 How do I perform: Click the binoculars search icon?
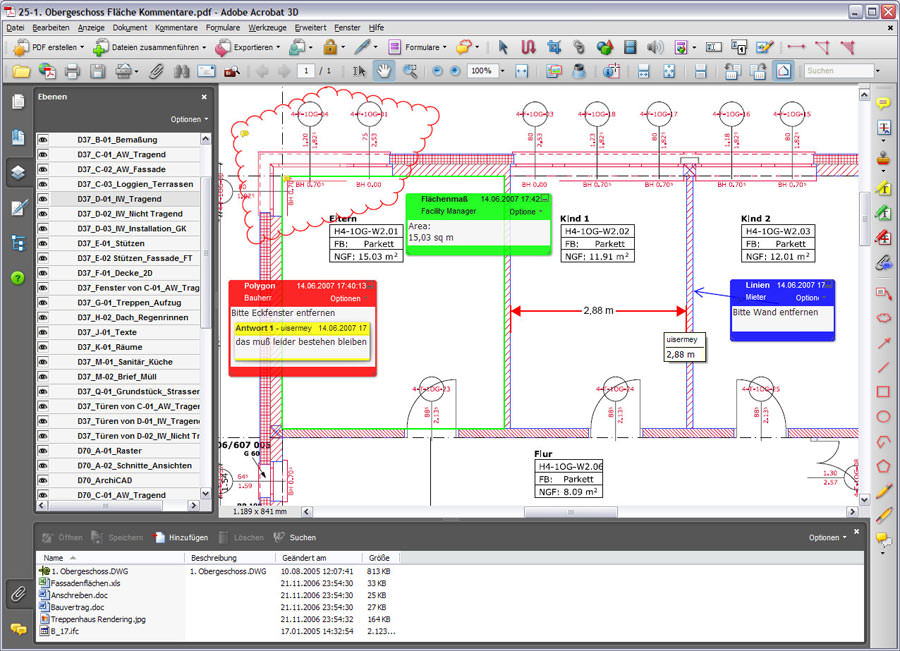181,71
